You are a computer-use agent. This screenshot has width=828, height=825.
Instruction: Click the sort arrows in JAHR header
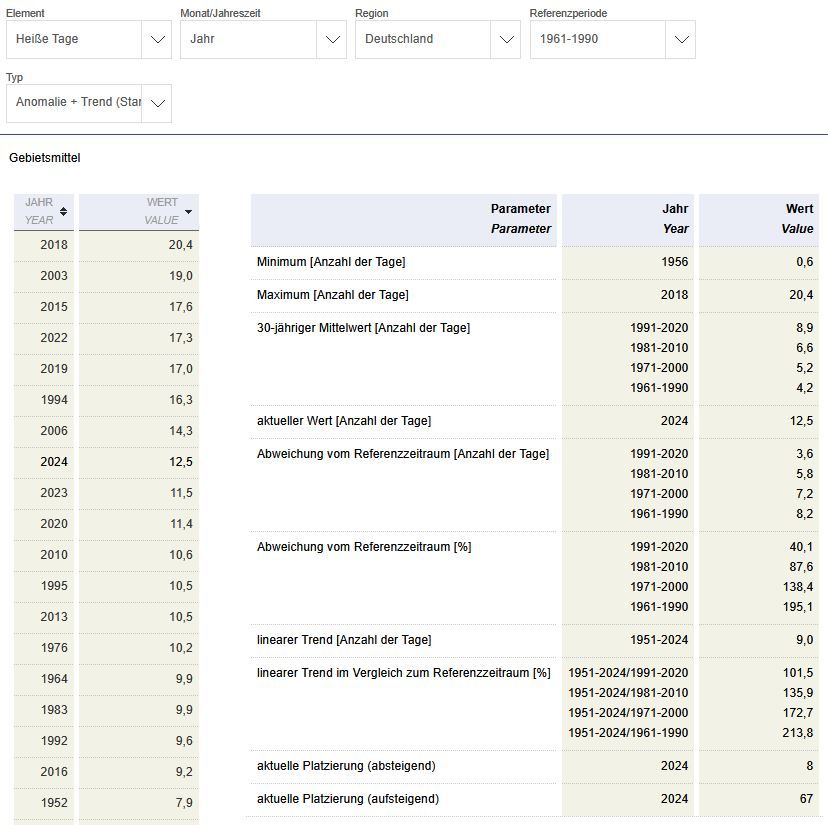pos(64,211)
